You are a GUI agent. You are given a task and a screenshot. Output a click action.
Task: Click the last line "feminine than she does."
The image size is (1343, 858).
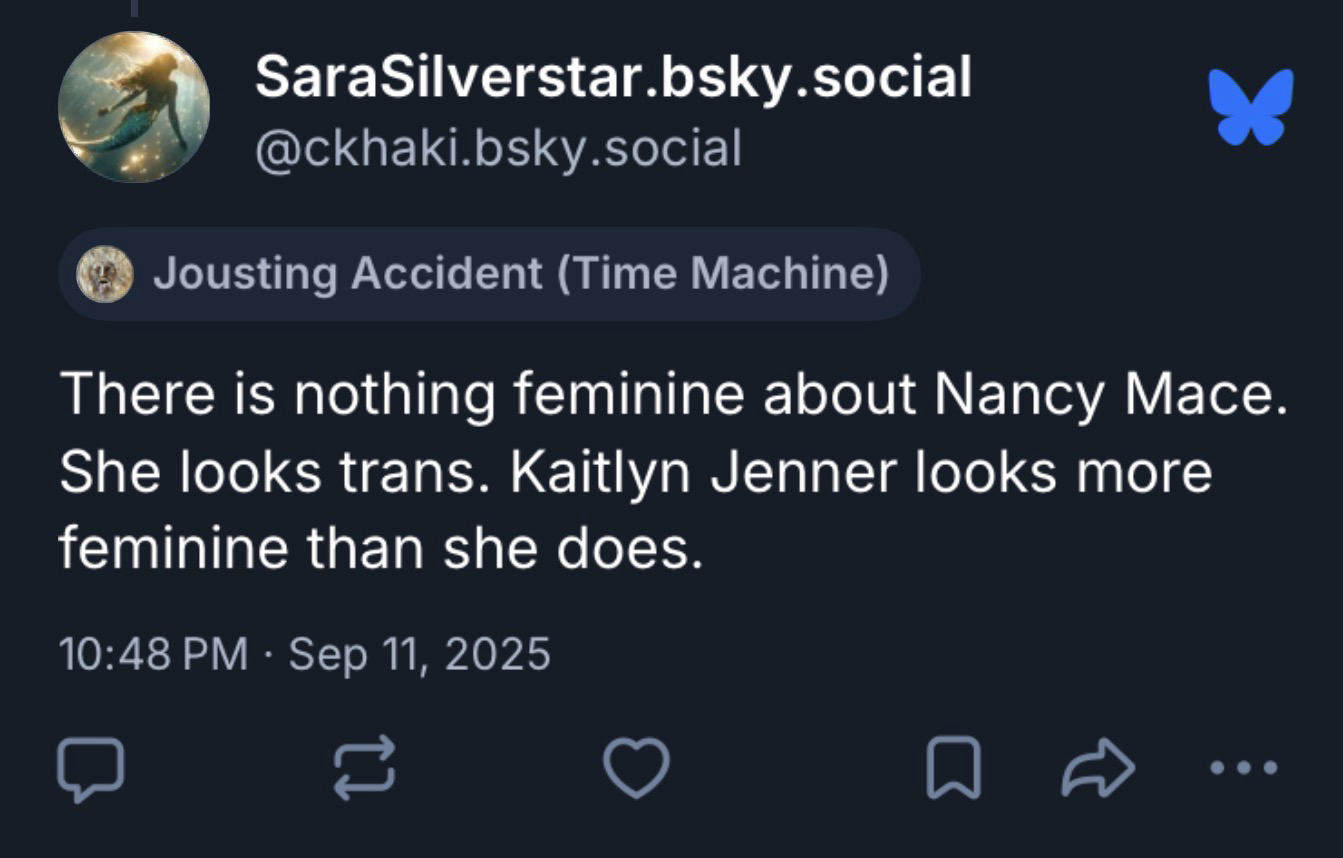coord(380,549)
